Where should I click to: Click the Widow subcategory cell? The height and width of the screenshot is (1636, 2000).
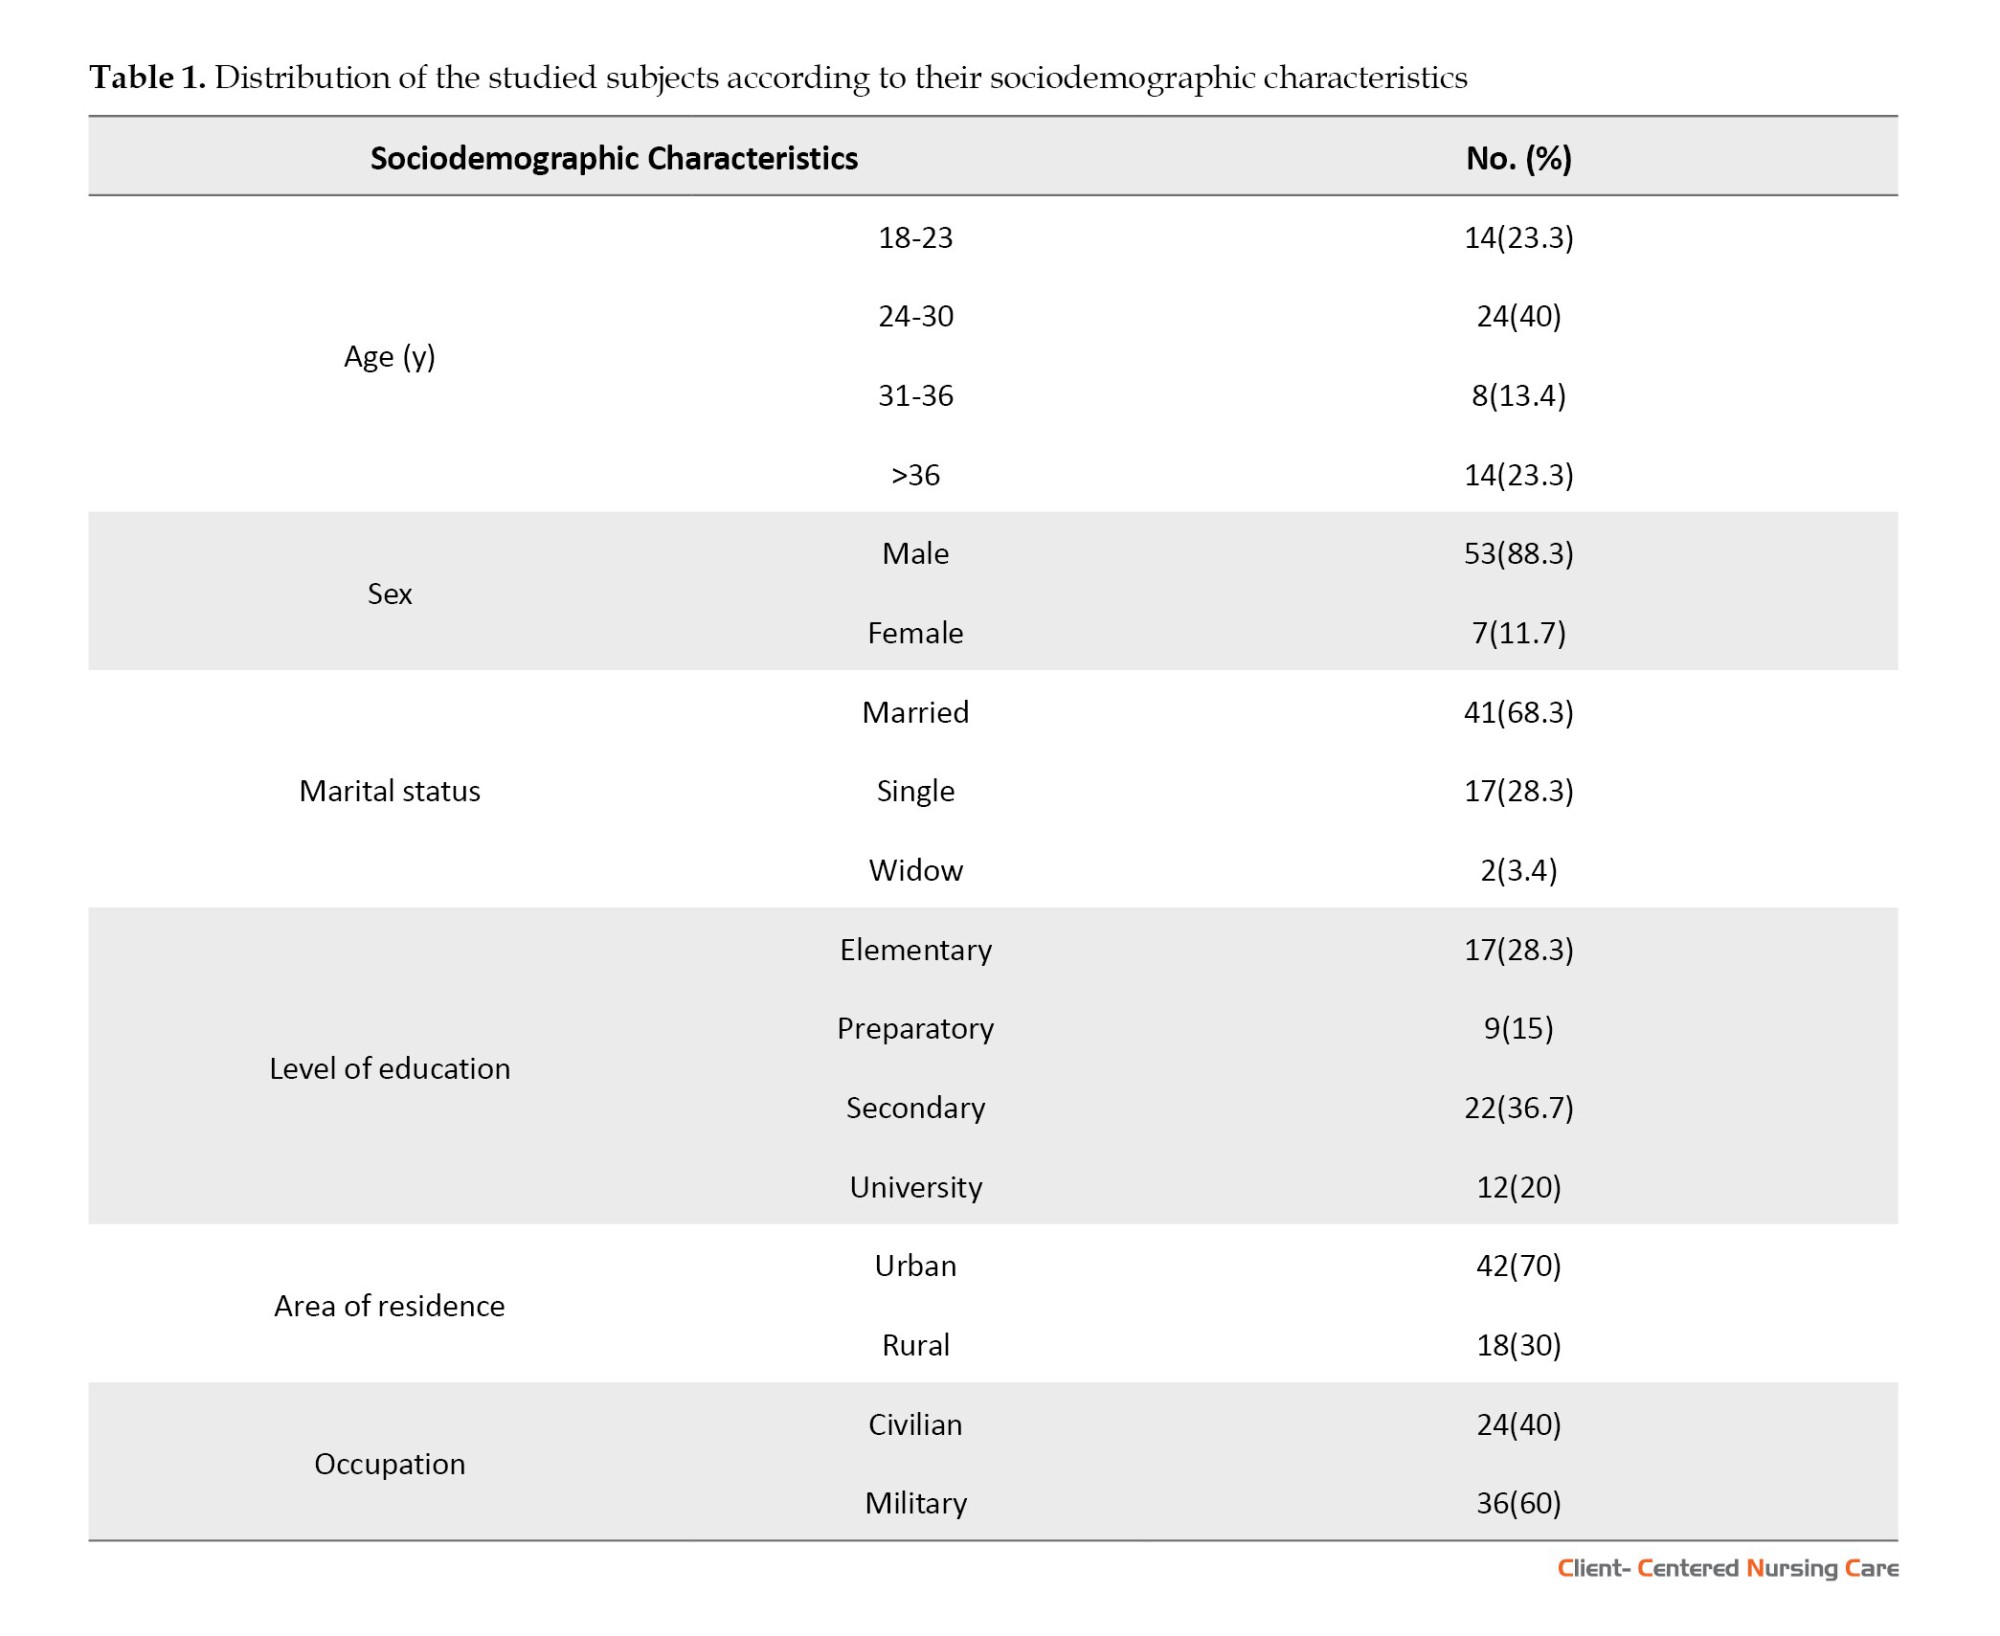click(915, 871)
